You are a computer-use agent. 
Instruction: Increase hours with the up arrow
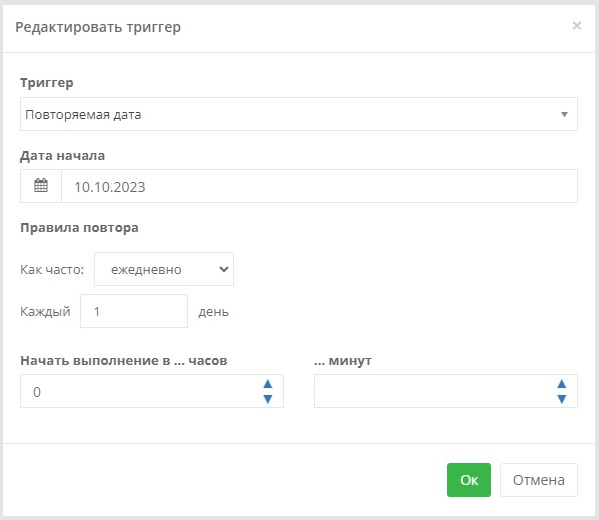click(268, 384)
